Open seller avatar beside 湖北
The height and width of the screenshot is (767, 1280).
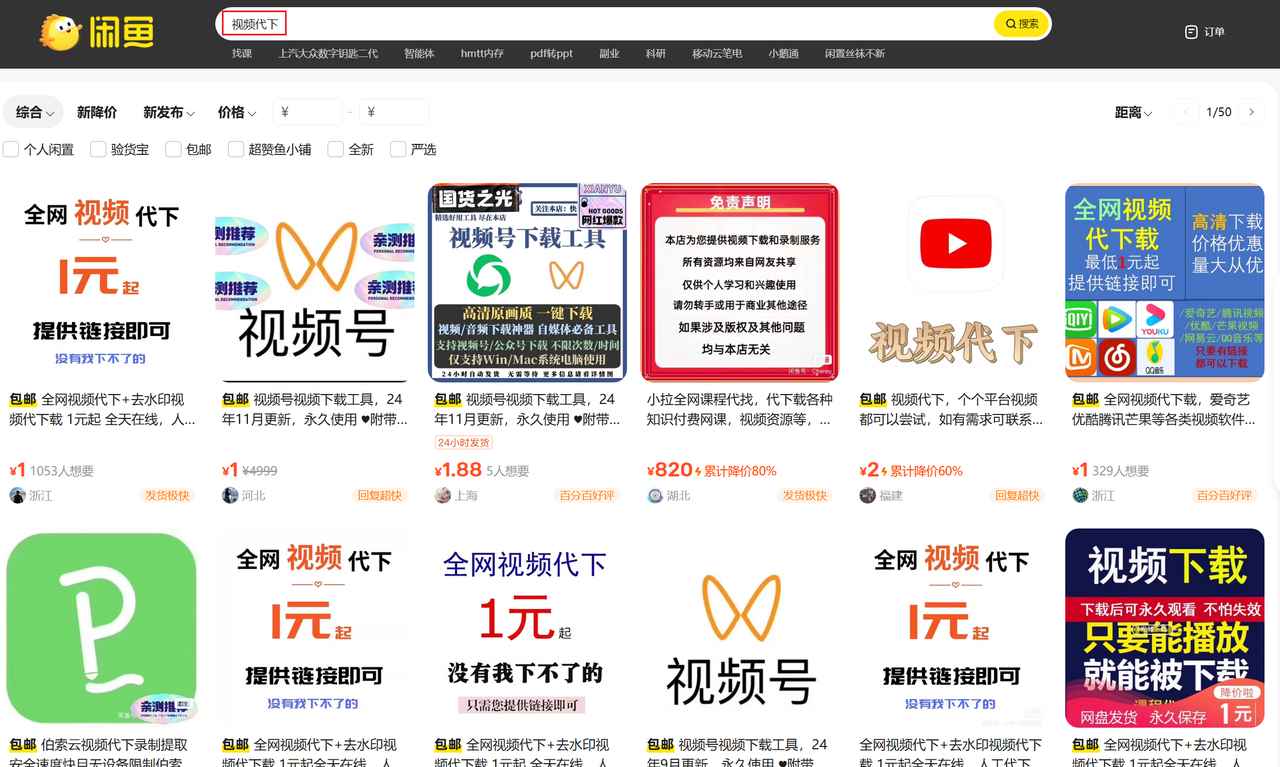[x=655, y=495]
